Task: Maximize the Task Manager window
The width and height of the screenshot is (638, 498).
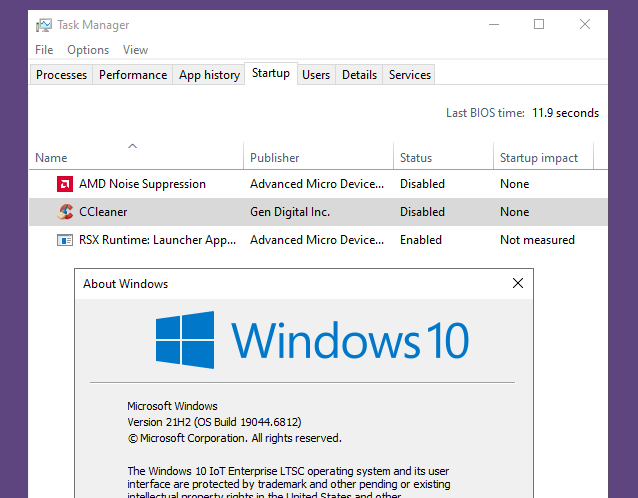Action: click(539, 24)
